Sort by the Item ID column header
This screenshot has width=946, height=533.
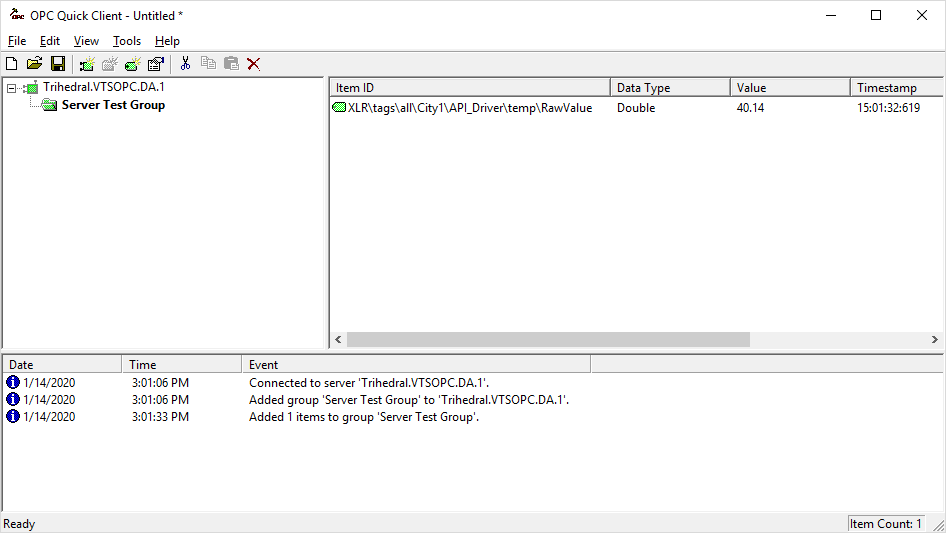(470, 88)
